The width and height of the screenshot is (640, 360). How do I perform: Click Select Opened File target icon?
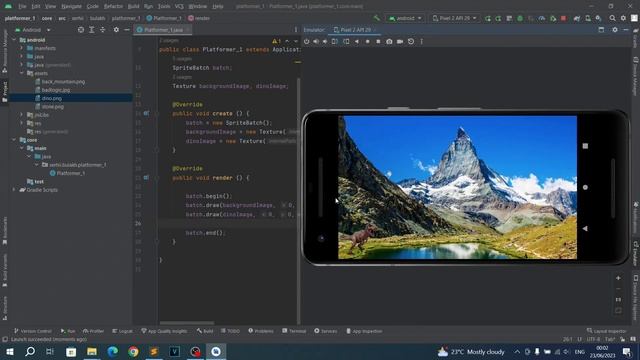(x=81, y=30)
